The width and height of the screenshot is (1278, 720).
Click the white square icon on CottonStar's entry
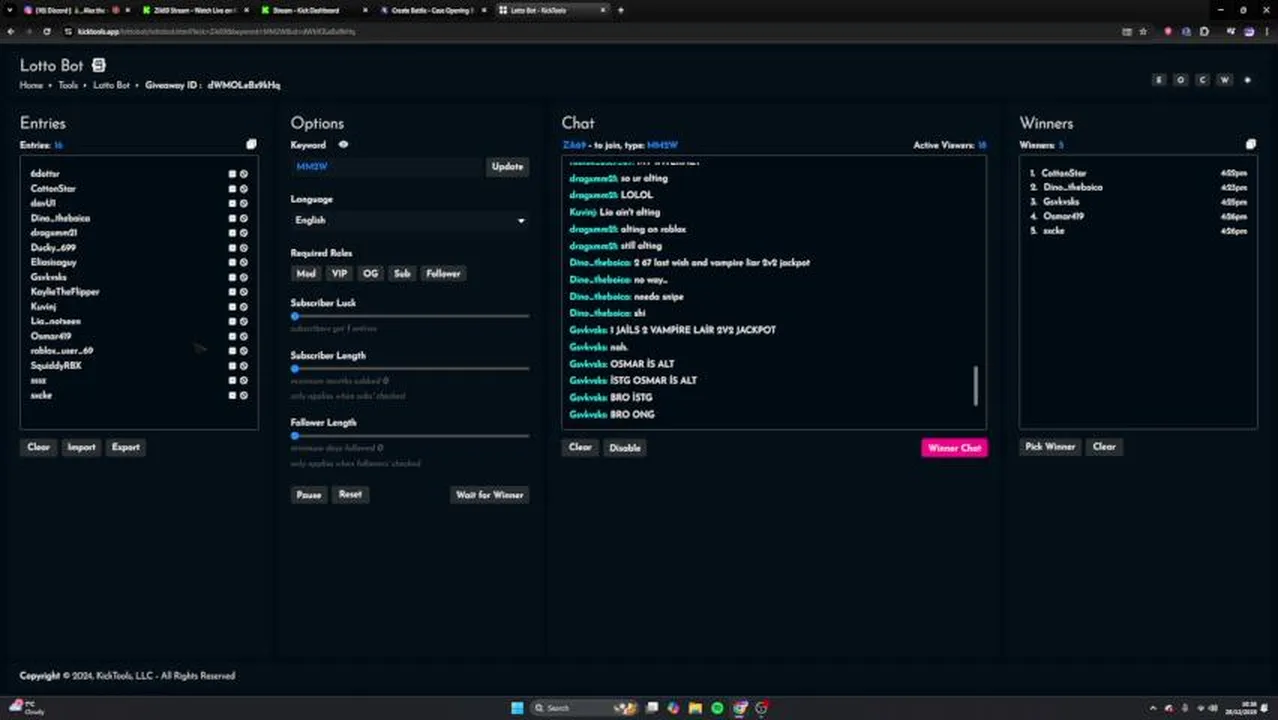[x=232, y=188]
